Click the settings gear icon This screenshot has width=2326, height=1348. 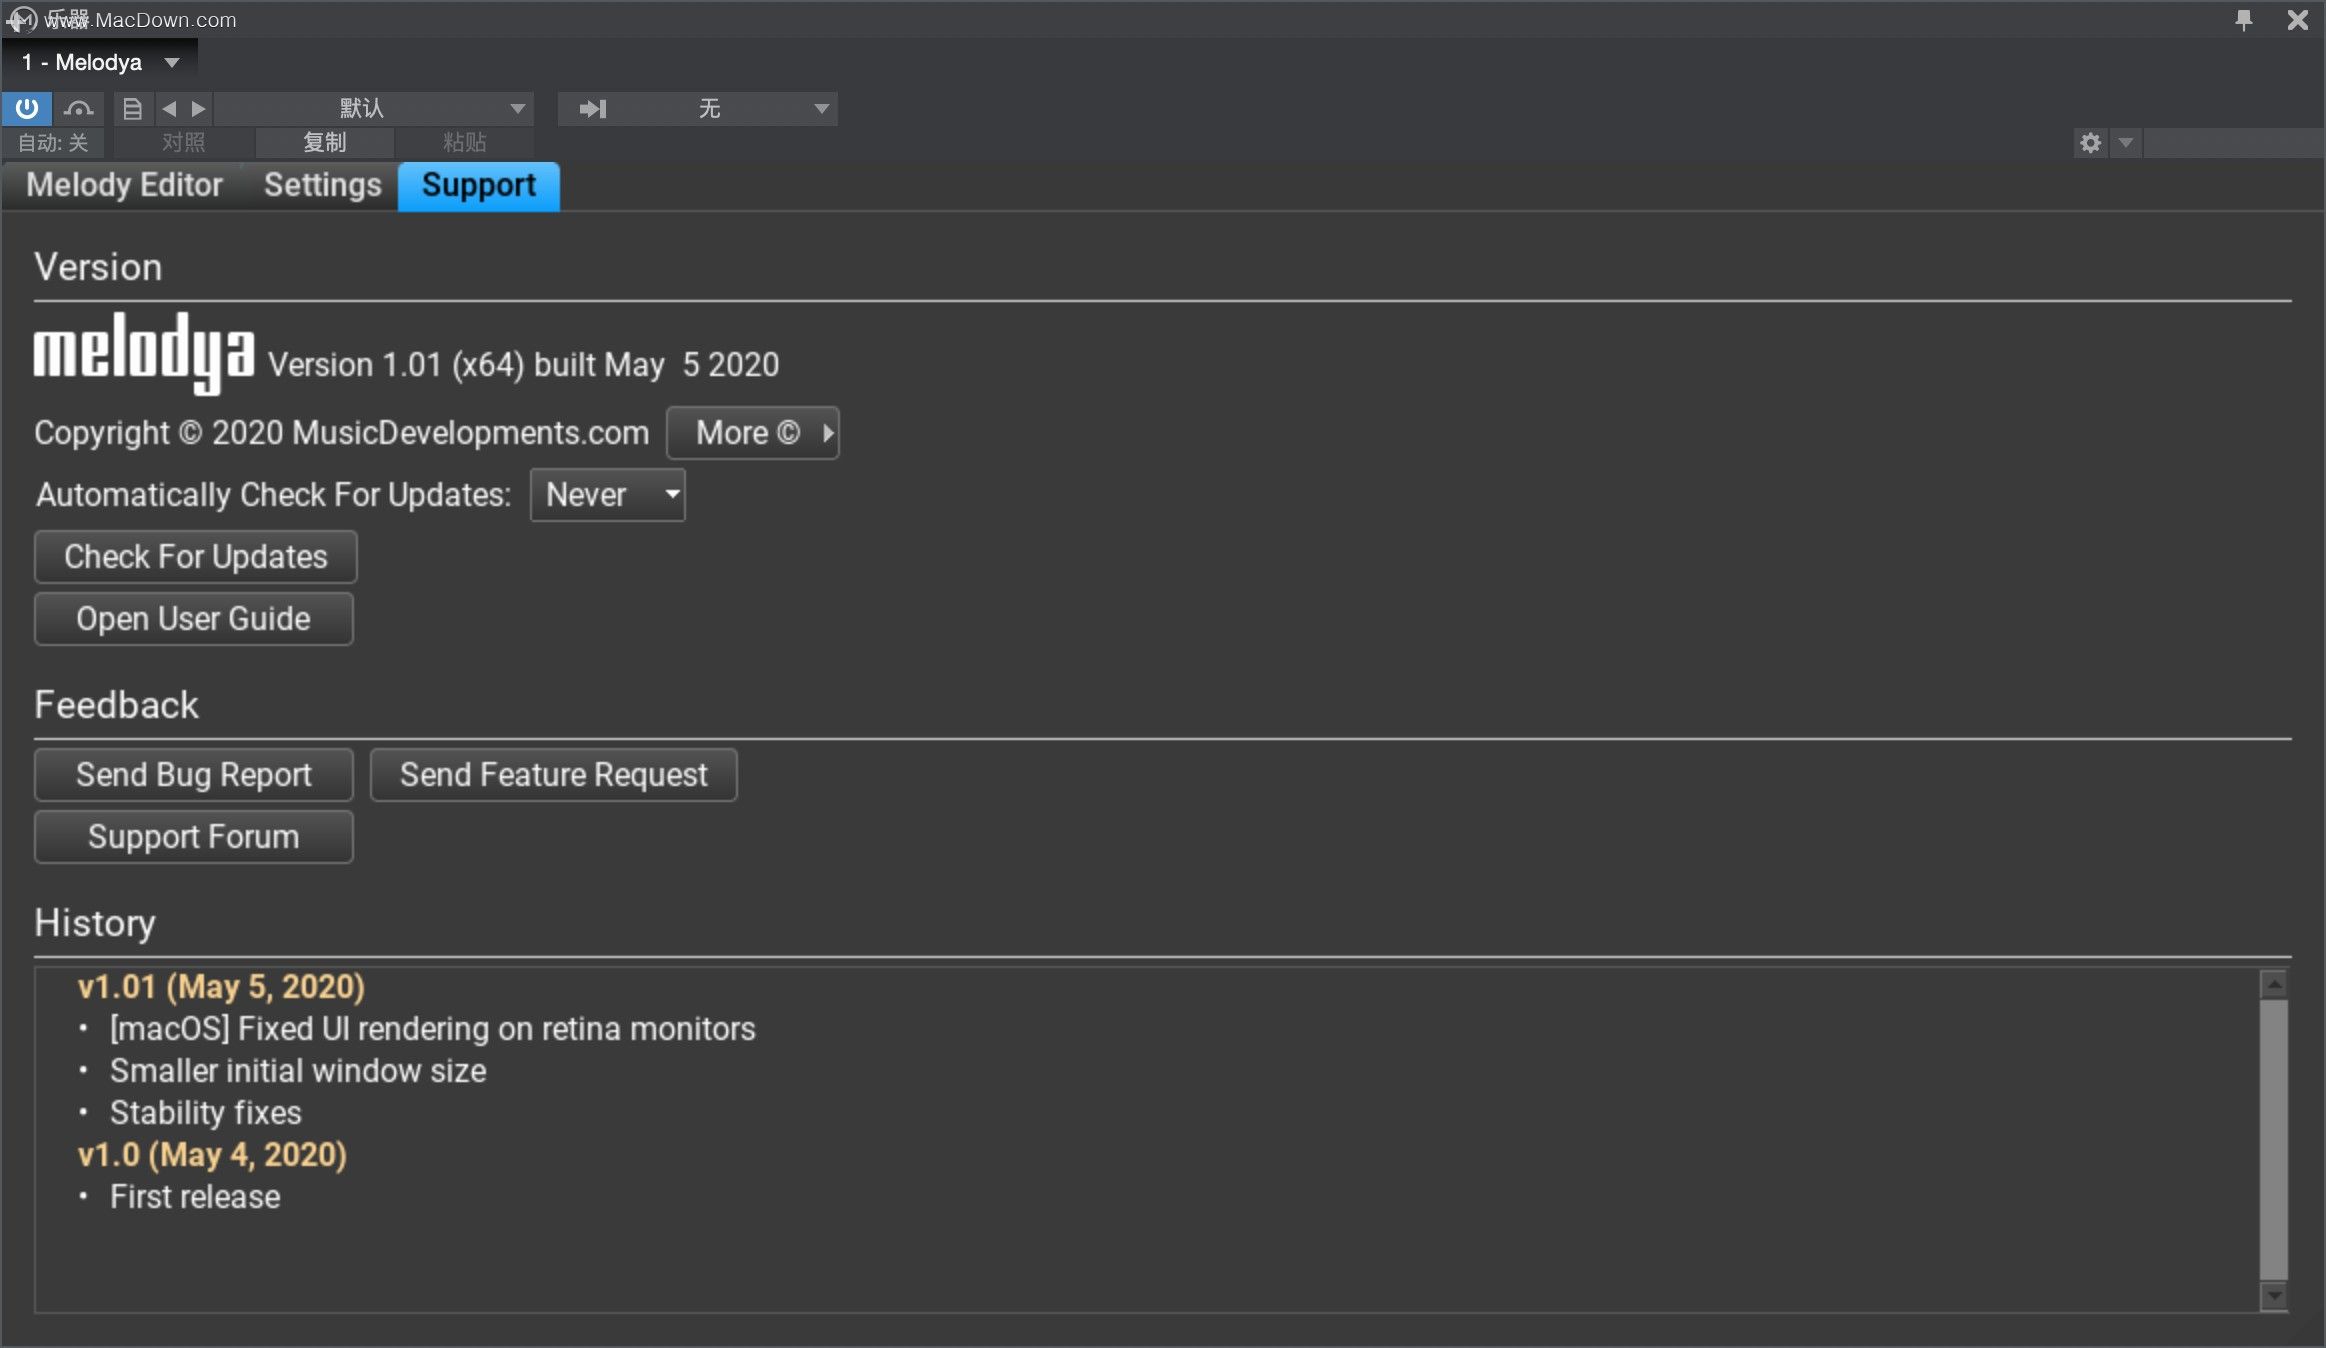(2090, 141)
